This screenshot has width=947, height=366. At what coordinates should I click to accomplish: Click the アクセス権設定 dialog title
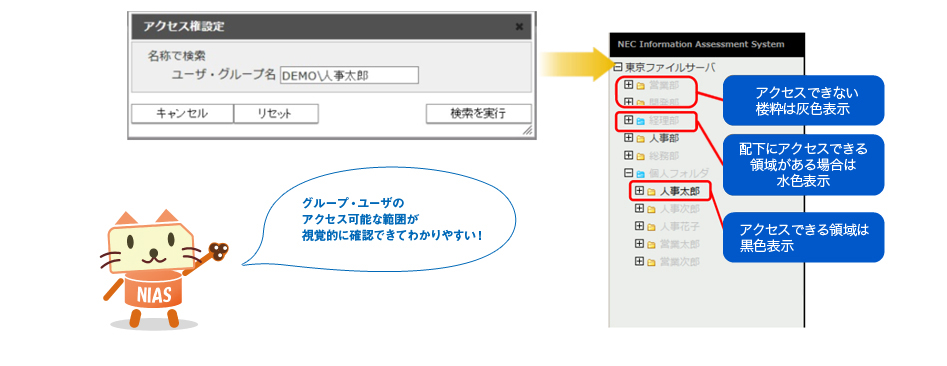pyautogui.click(x=184, y=26)
